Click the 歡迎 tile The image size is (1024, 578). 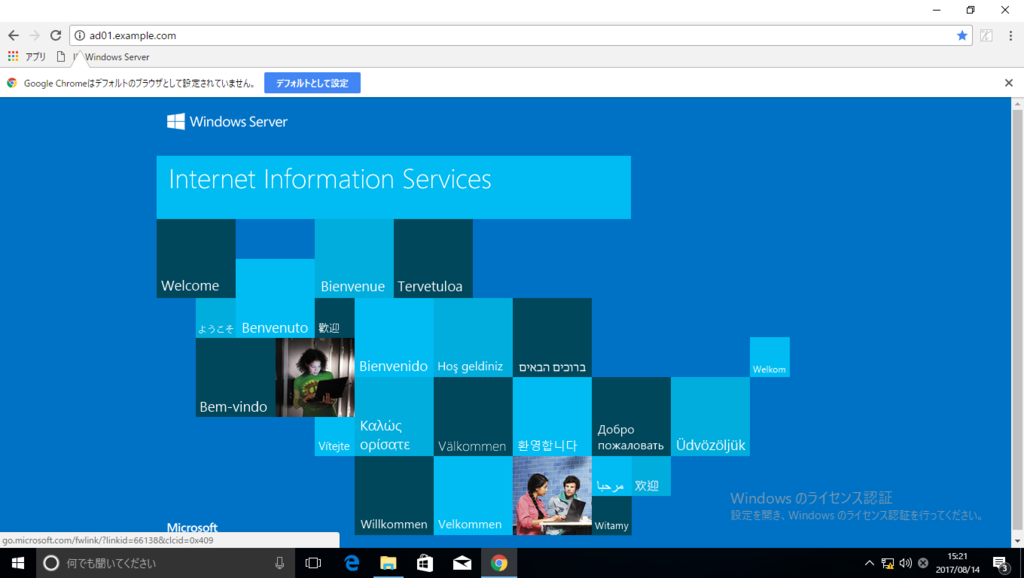tap(334, 318)
